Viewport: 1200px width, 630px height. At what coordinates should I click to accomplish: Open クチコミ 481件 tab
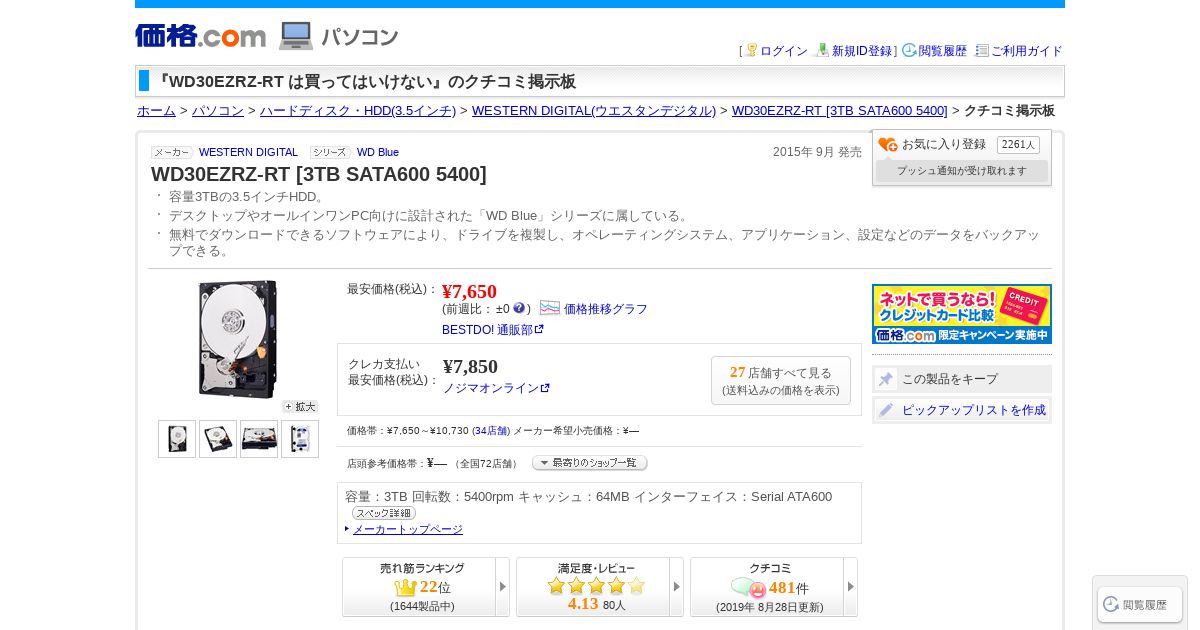[x=767, y=587]
